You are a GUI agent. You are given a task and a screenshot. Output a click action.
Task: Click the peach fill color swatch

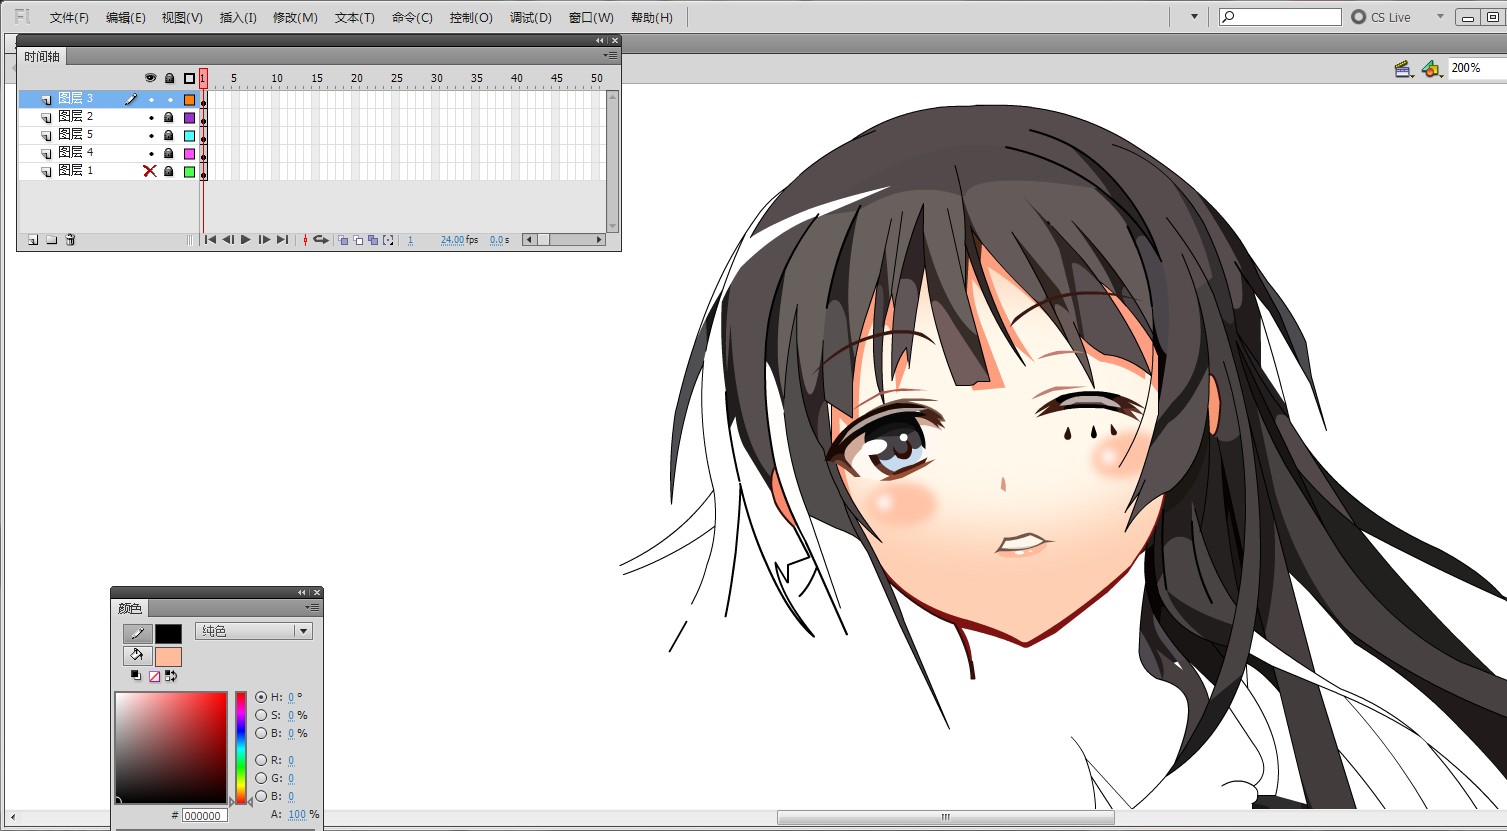pos(168,656)
